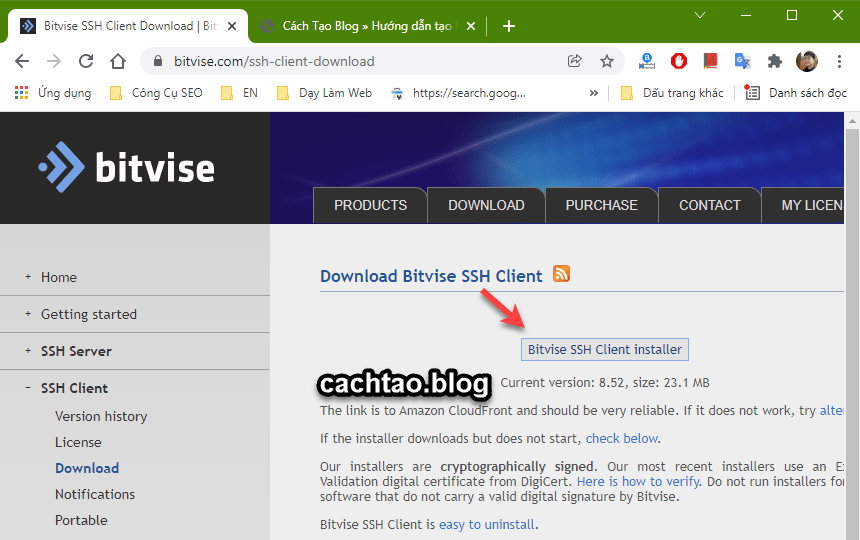860x540 pixels.
Task: Open License page in sidebar
Action: coord(78,442)
